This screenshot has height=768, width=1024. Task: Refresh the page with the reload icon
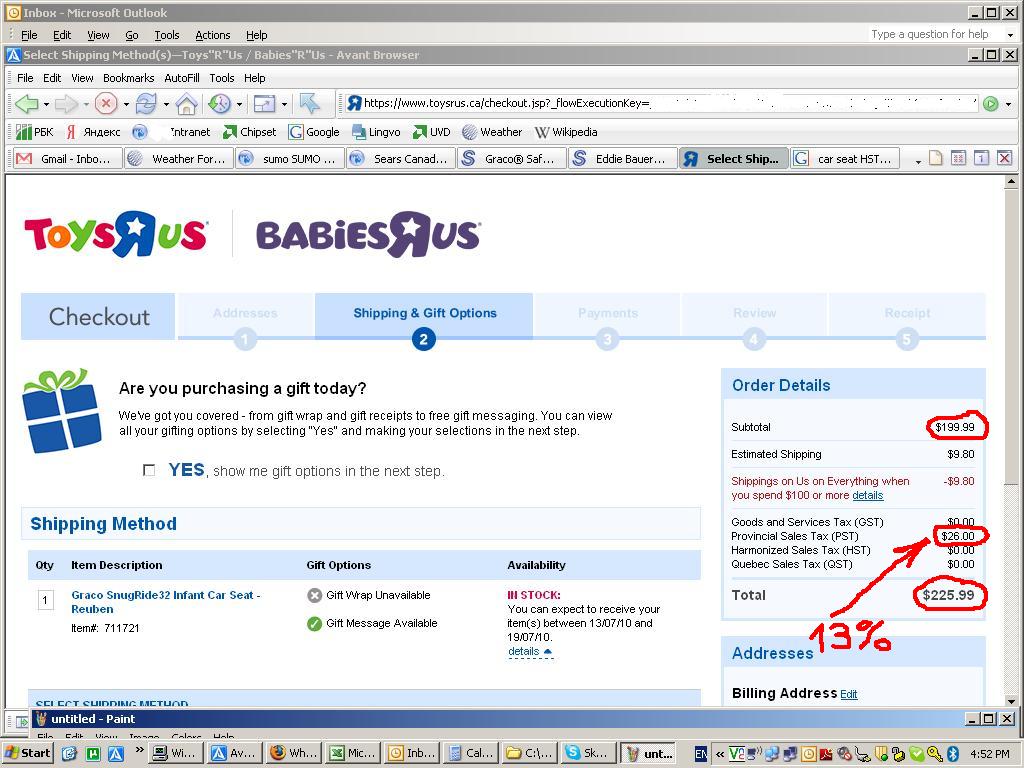(x=146, y=103)
